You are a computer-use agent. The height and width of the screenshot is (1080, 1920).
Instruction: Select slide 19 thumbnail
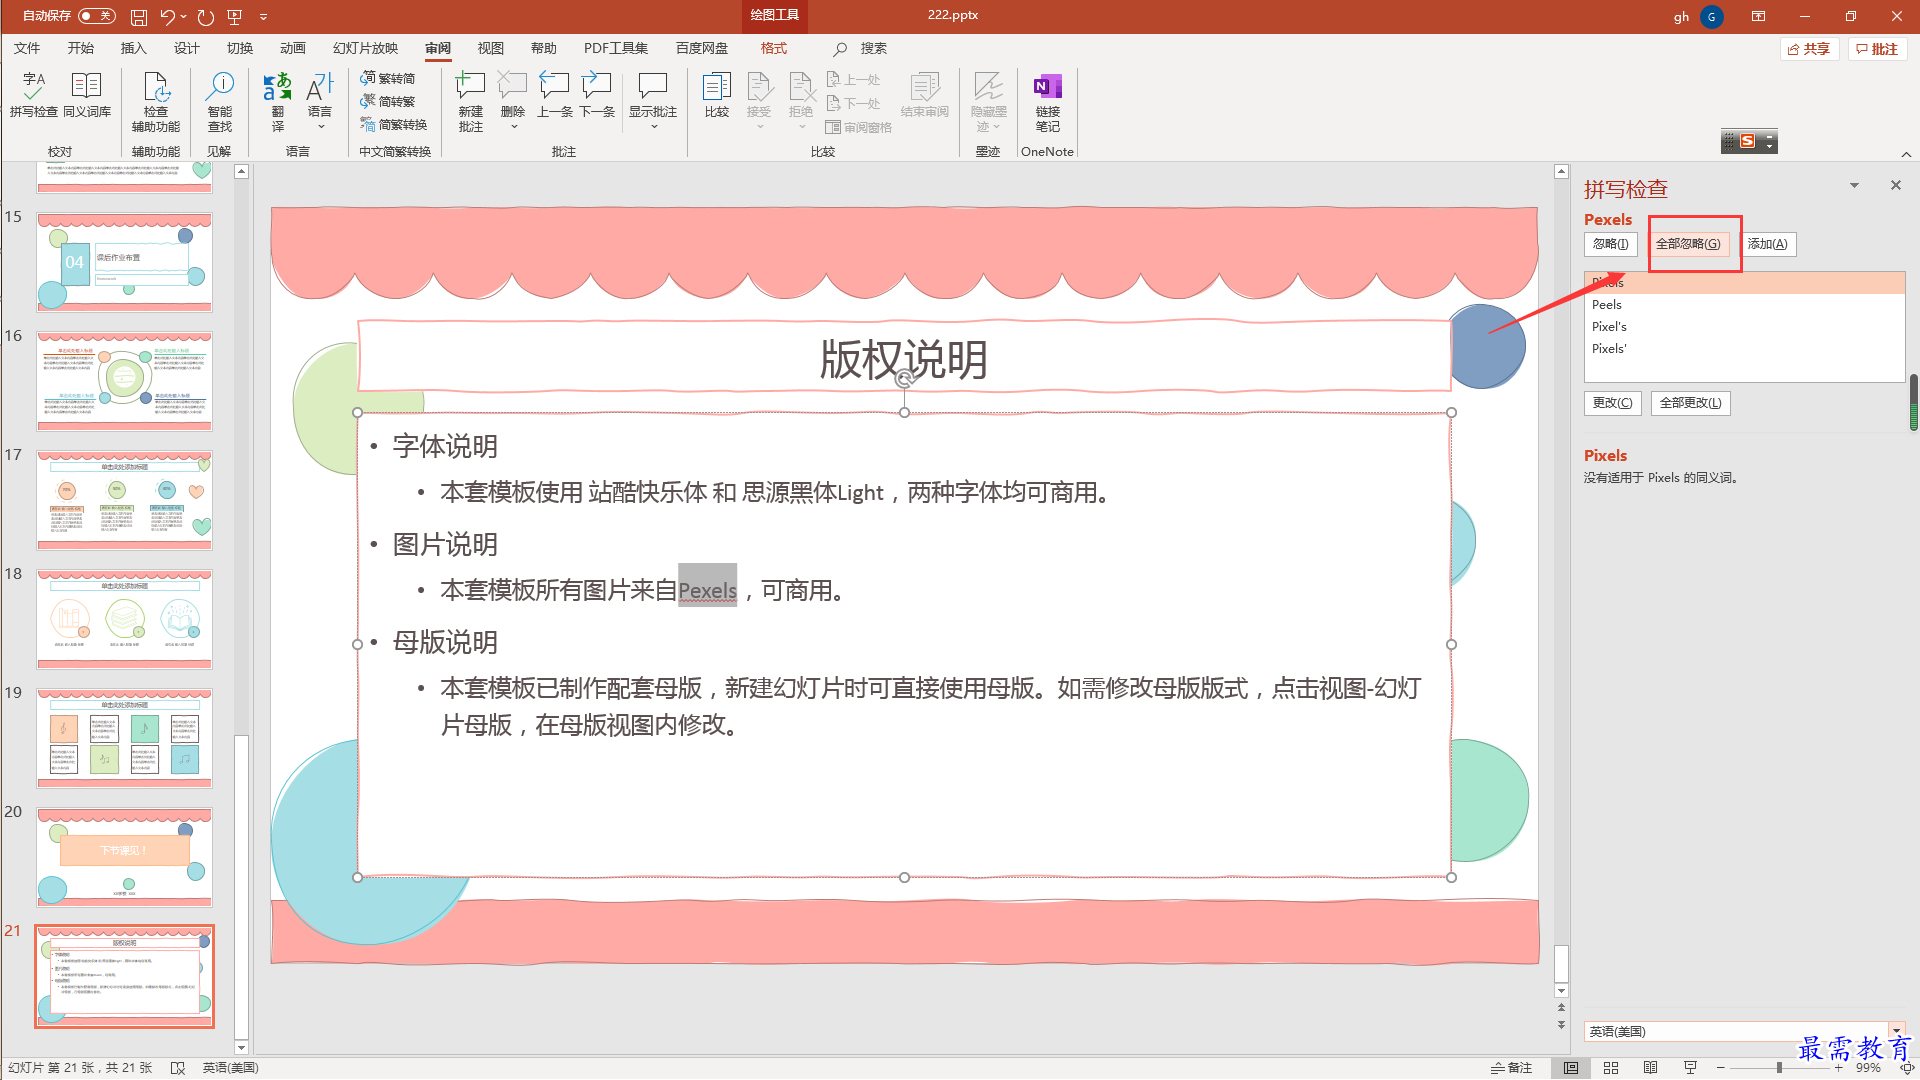tap(125, 738)
